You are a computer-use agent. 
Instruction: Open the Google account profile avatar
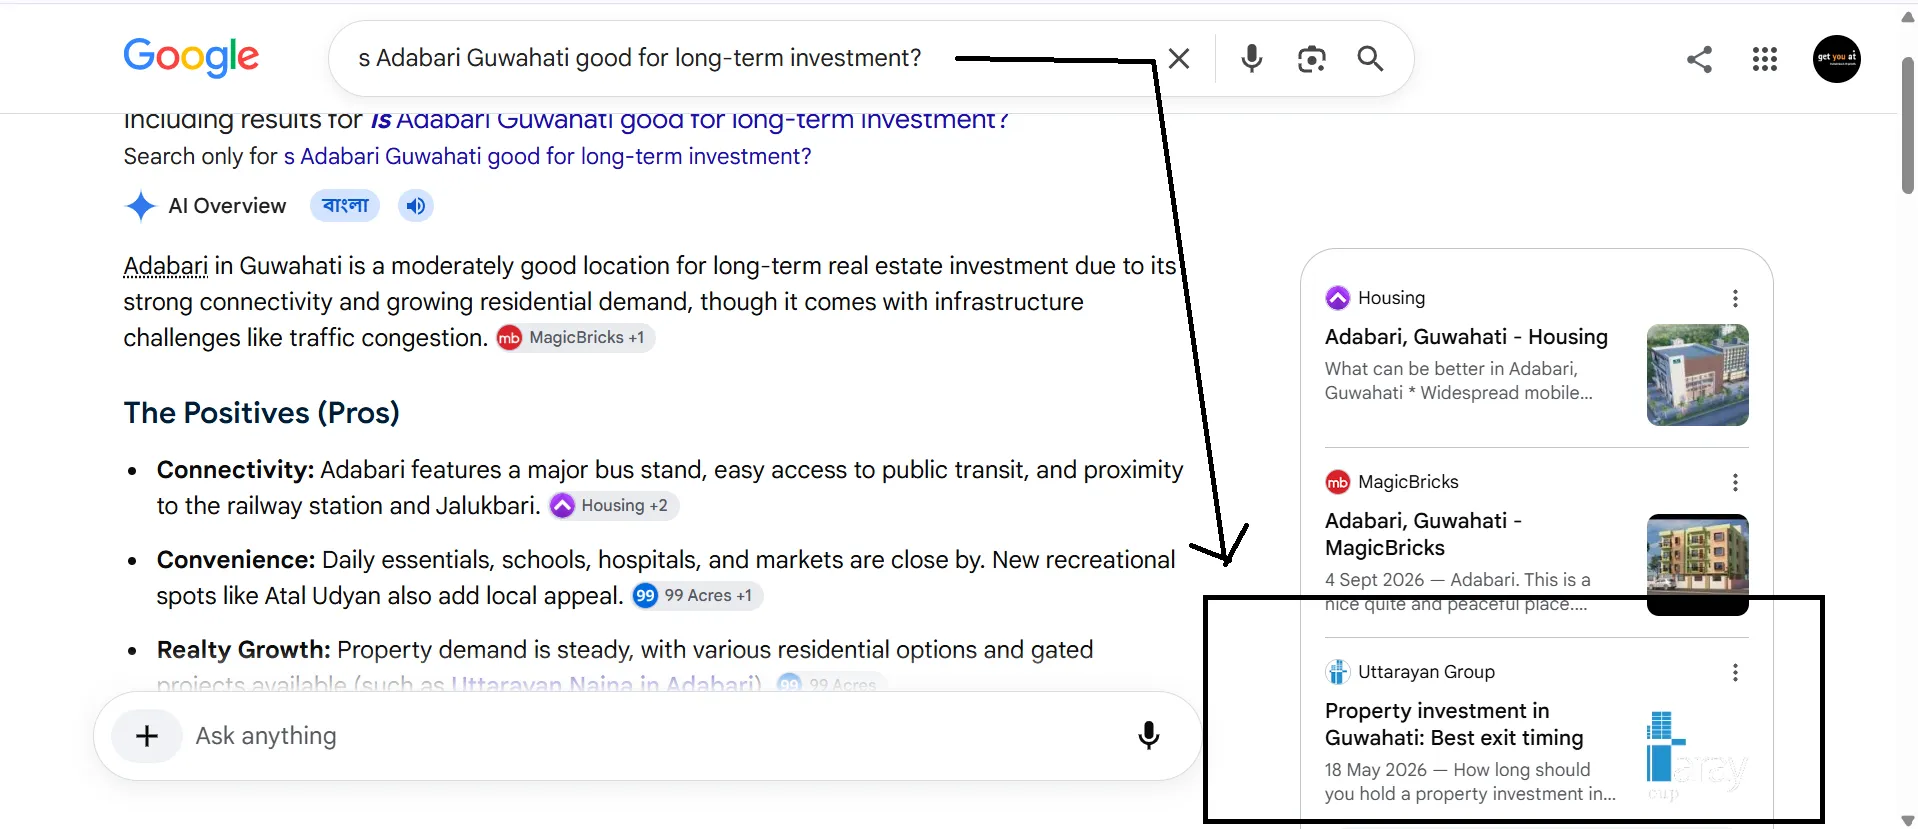[x=1837, y=59]
